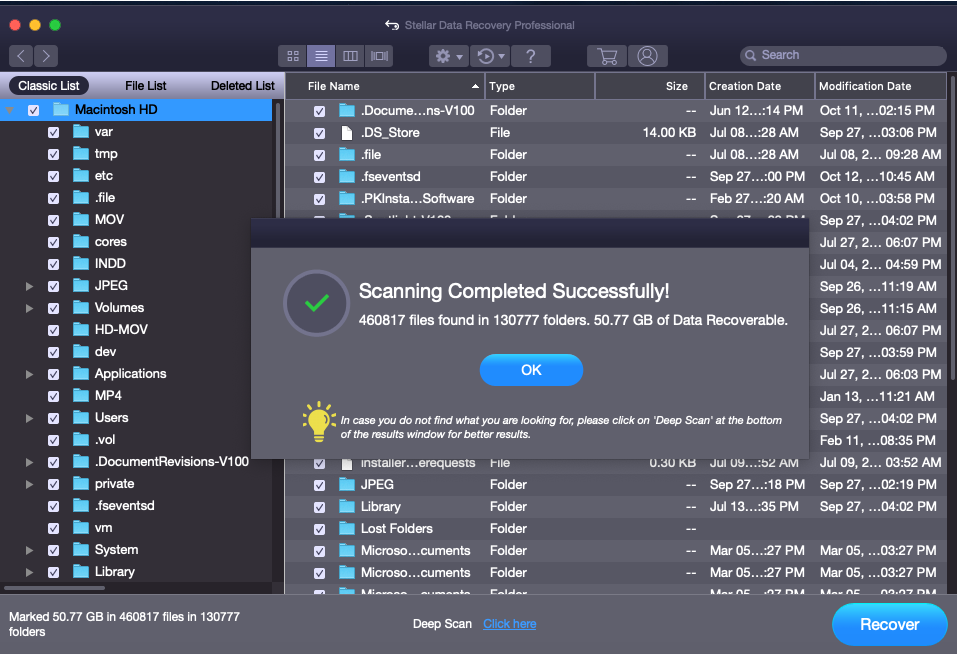Switch to the File List tab
The width and height of the screenshot is (959, 654).
146,86
